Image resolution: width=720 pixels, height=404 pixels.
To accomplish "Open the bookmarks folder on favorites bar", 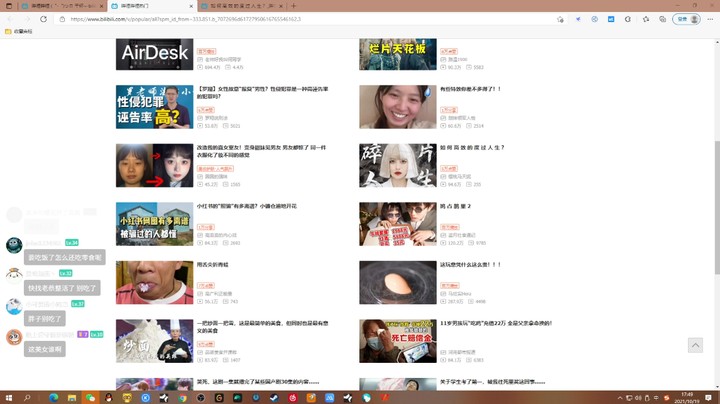I will 18,31.
